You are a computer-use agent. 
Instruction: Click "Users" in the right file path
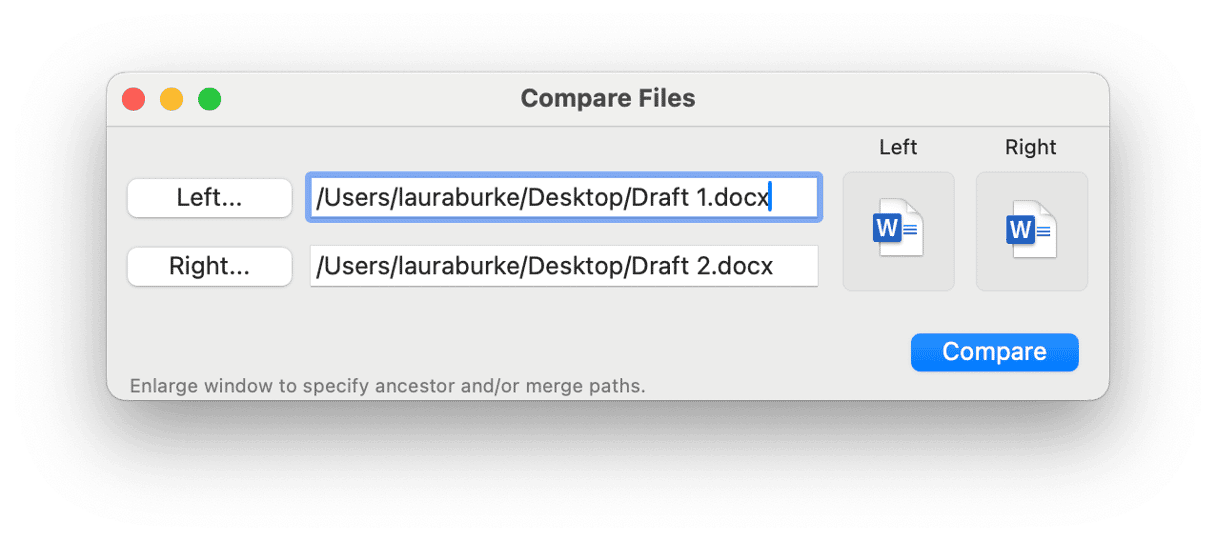(353, 267)
